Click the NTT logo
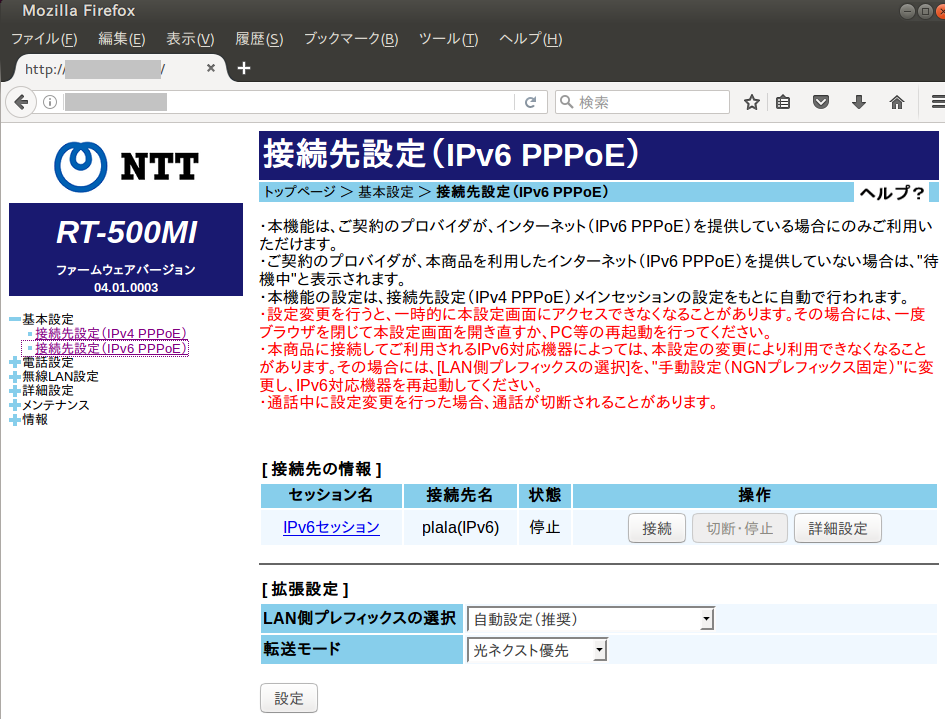 (126, 167)
